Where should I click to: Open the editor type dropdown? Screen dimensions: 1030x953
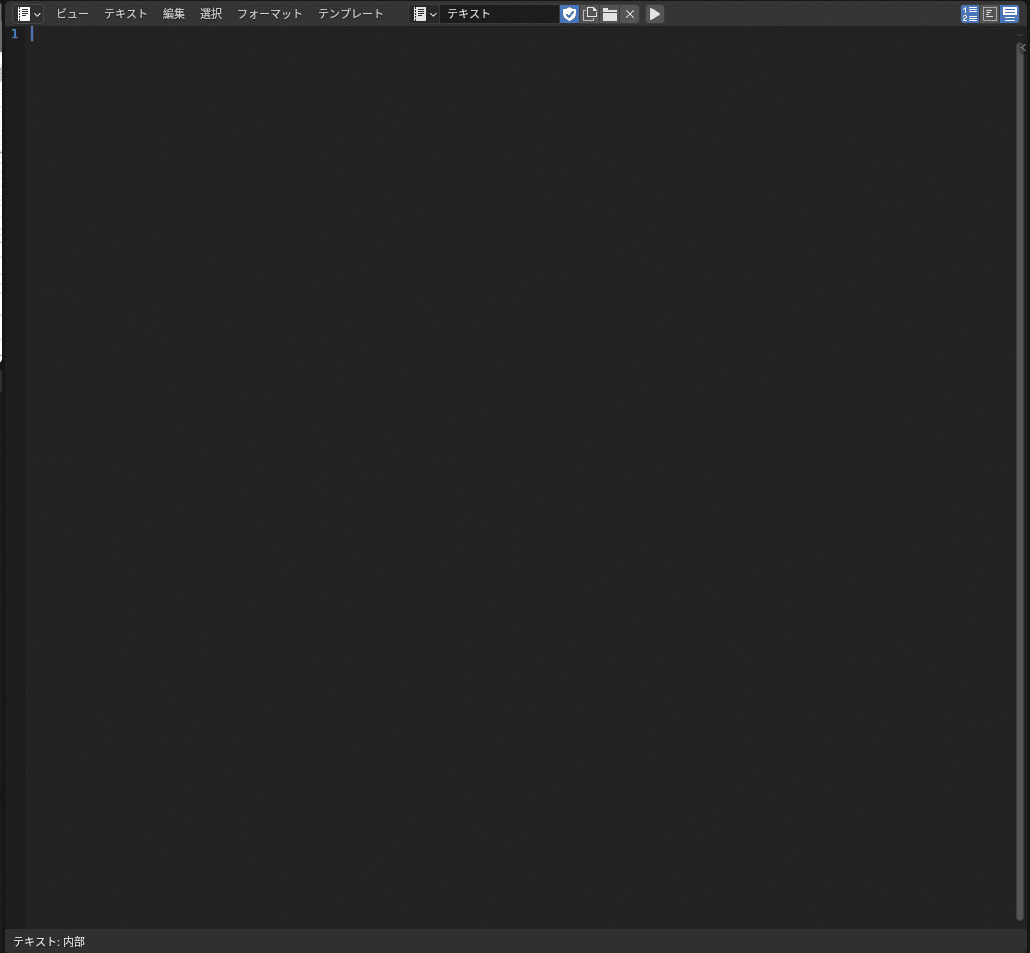pyautogui.click(x=28, y=14)
